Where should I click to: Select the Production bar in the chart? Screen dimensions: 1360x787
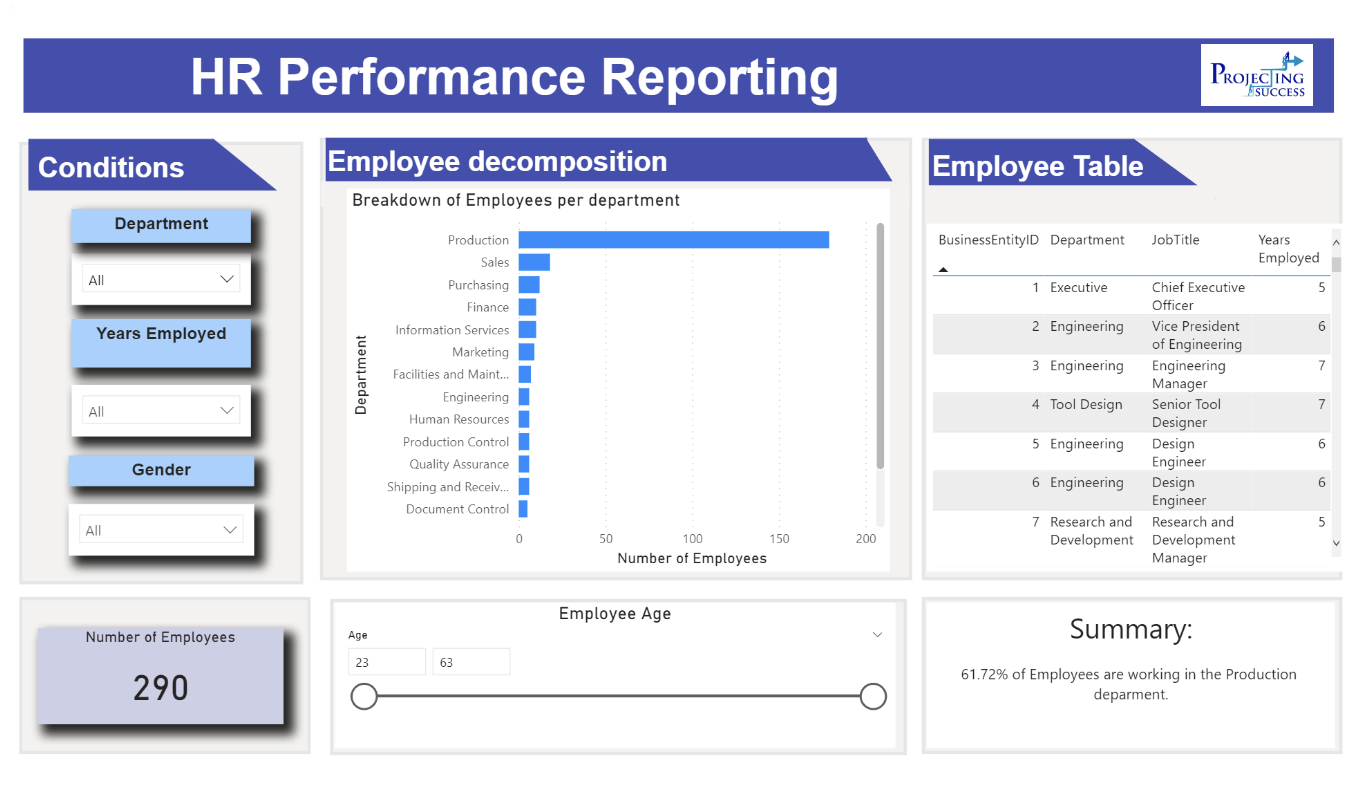point(673,240)
